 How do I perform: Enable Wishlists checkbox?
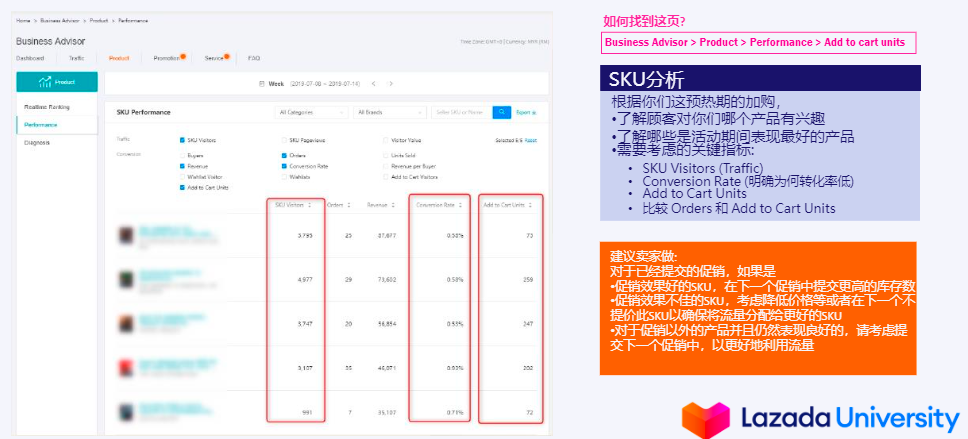coord(284,177)
